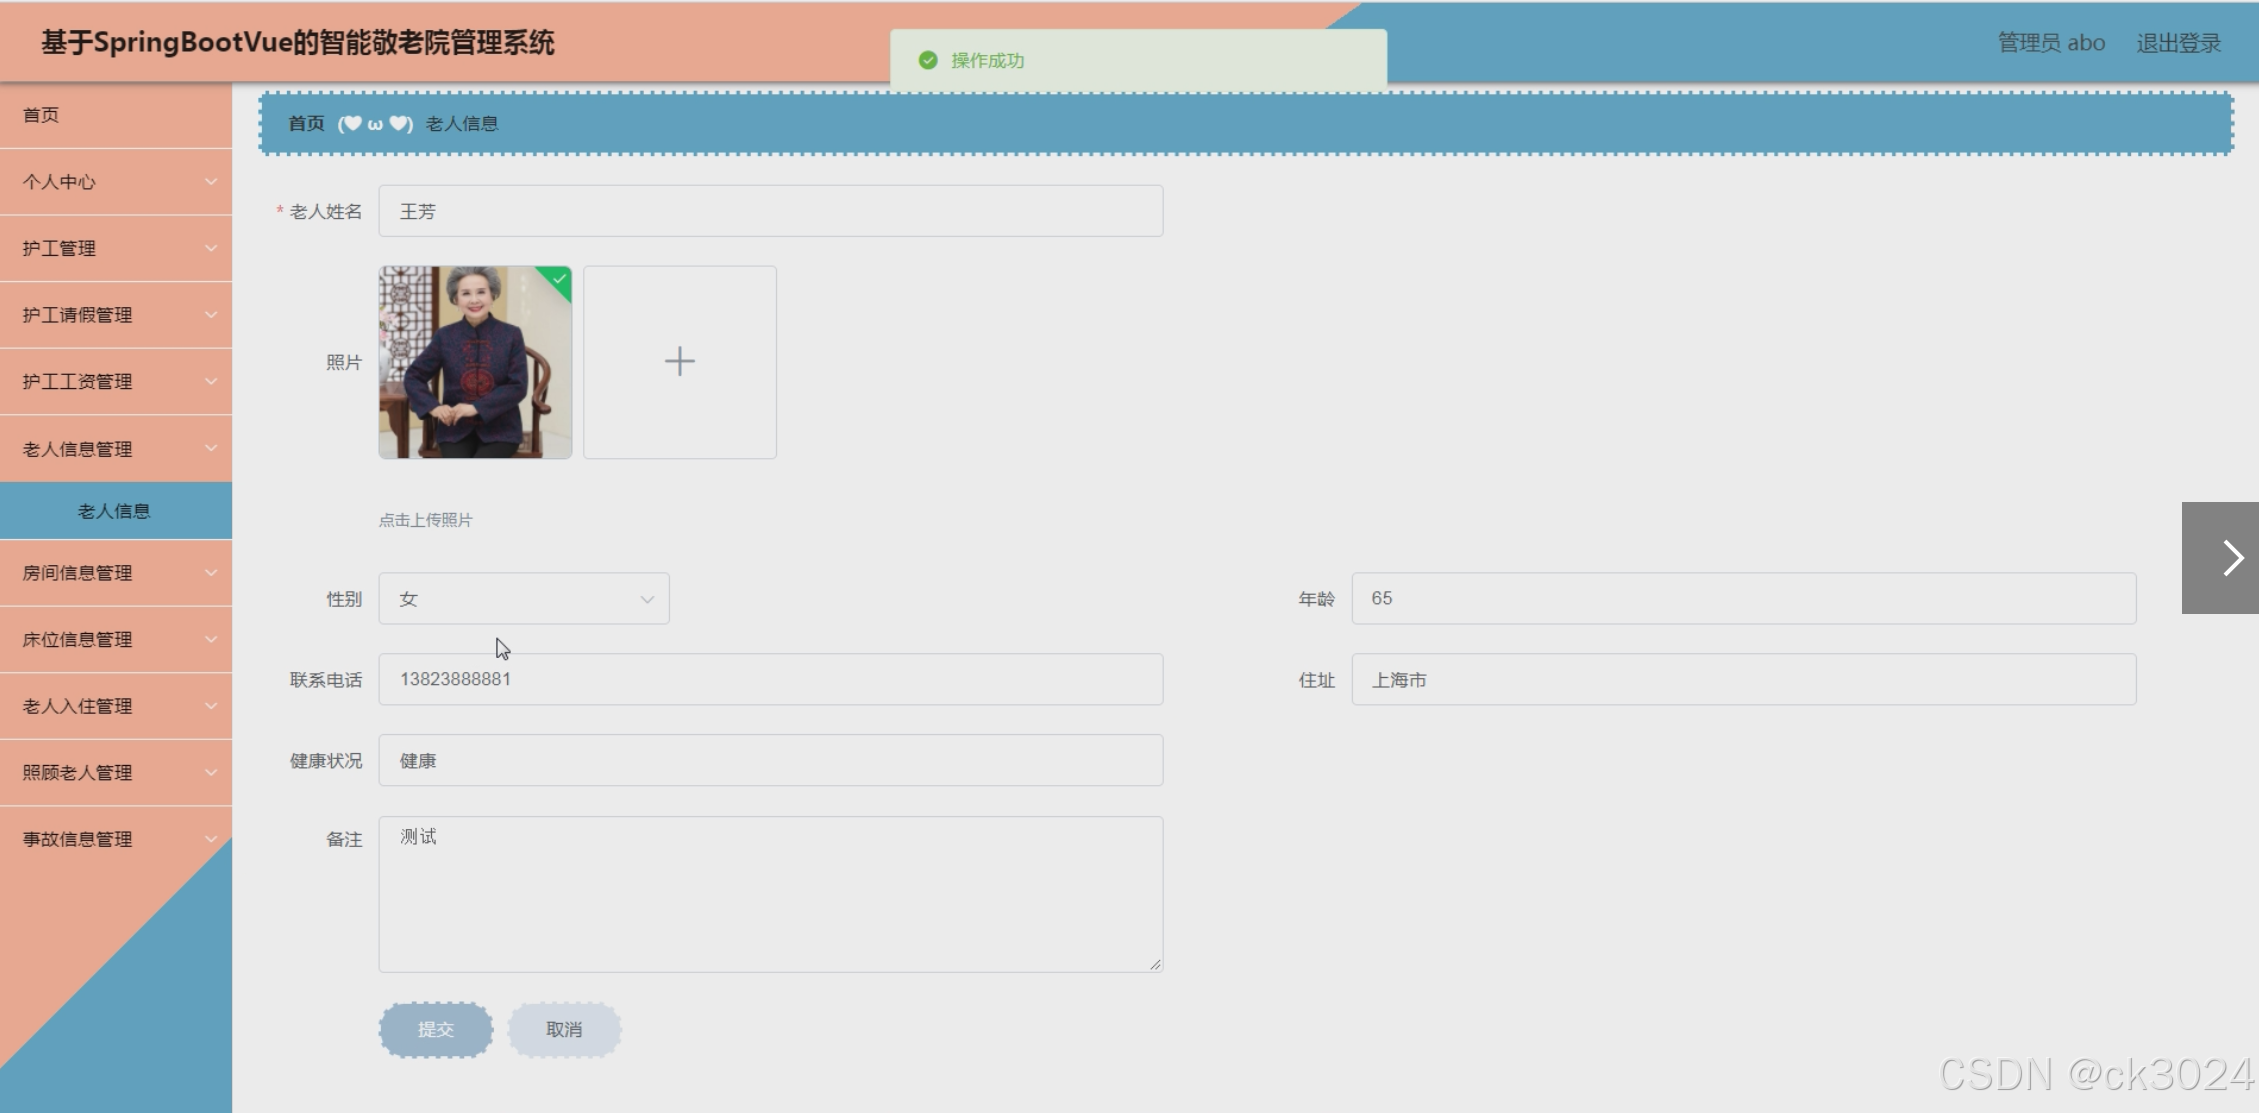Select the 老人信息 submenu item
This screenshot has height=1113, width=2259.
click(x=114, y=511)
